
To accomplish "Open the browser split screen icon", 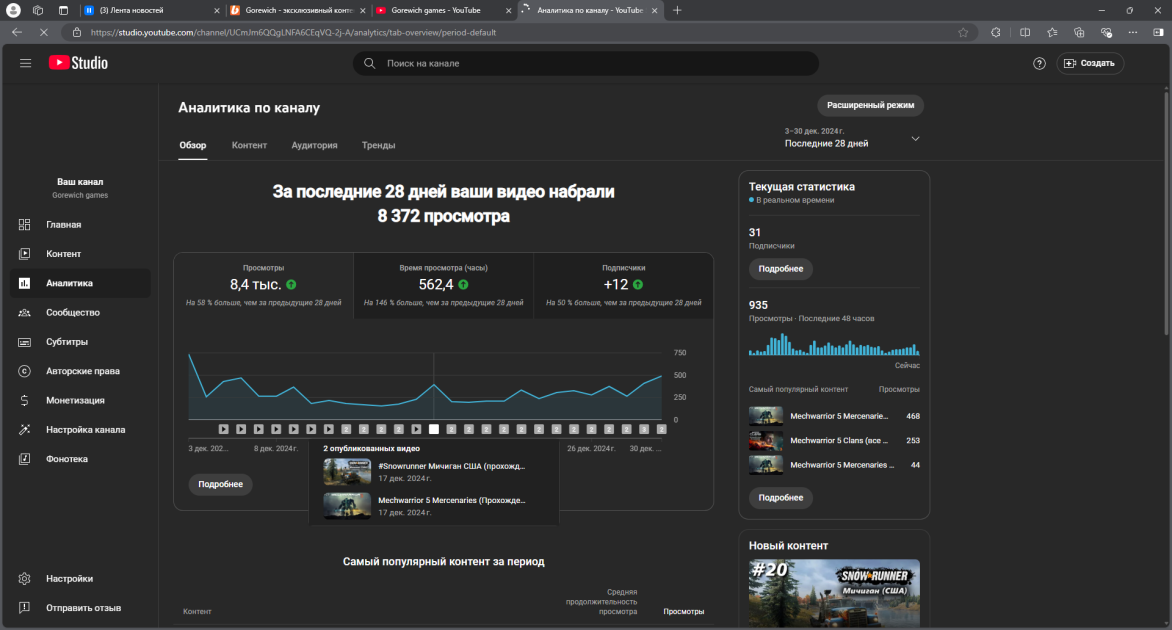I will point(1025,32).
